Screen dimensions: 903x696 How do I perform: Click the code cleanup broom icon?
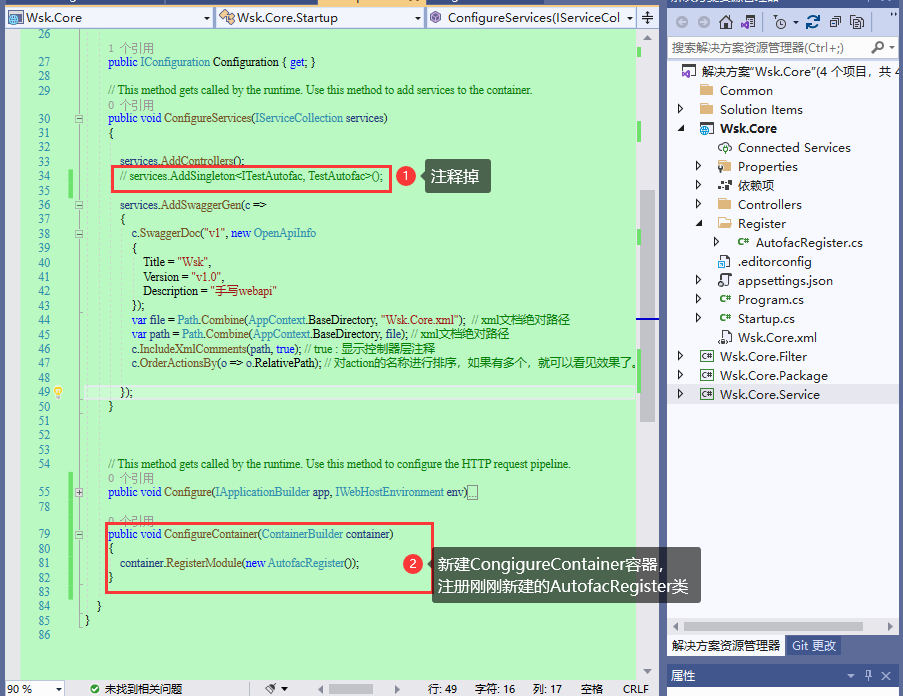(x=271, y=689)
